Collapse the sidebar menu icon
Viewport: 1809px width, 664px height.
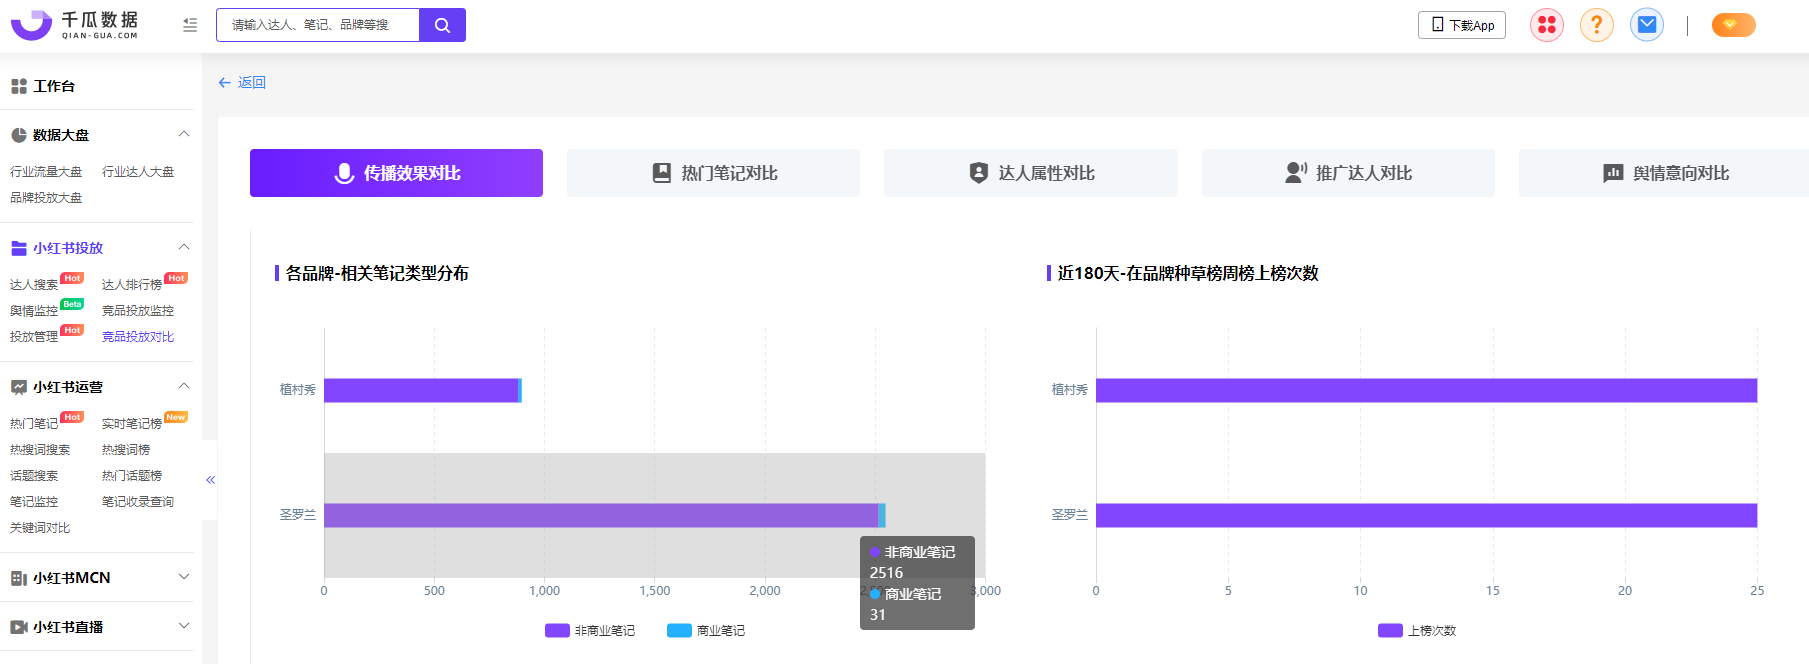pyautogui.click(x=190, y=25)
